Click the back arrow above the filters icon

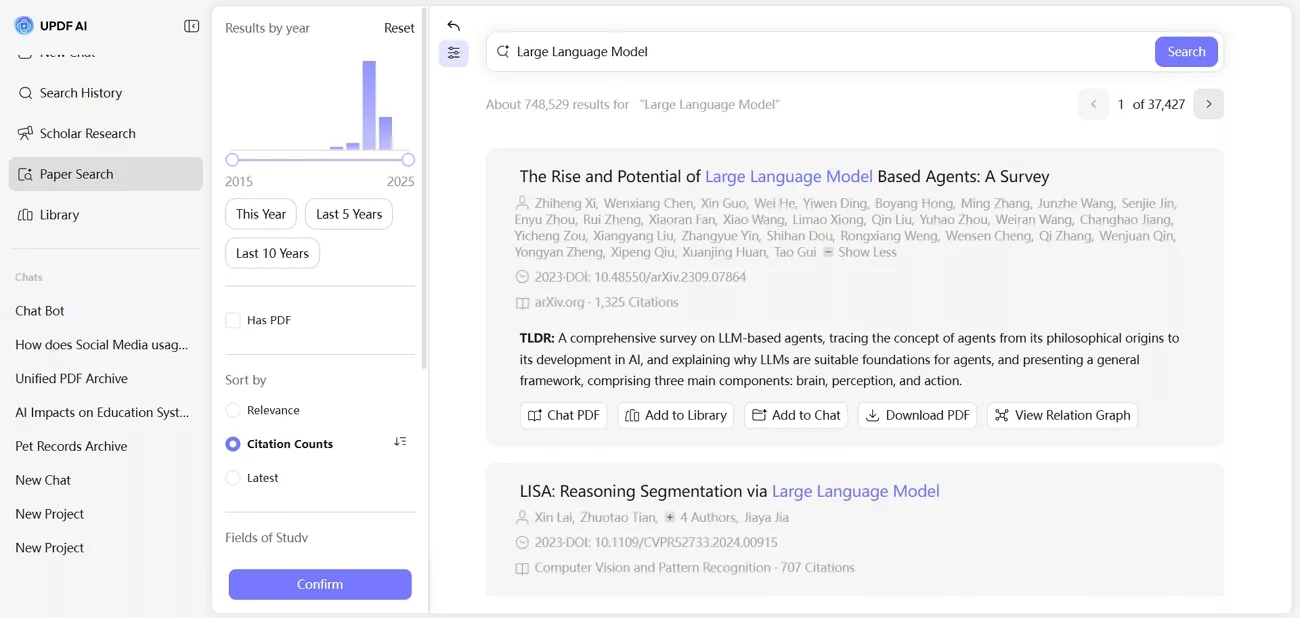coord(453,25)
